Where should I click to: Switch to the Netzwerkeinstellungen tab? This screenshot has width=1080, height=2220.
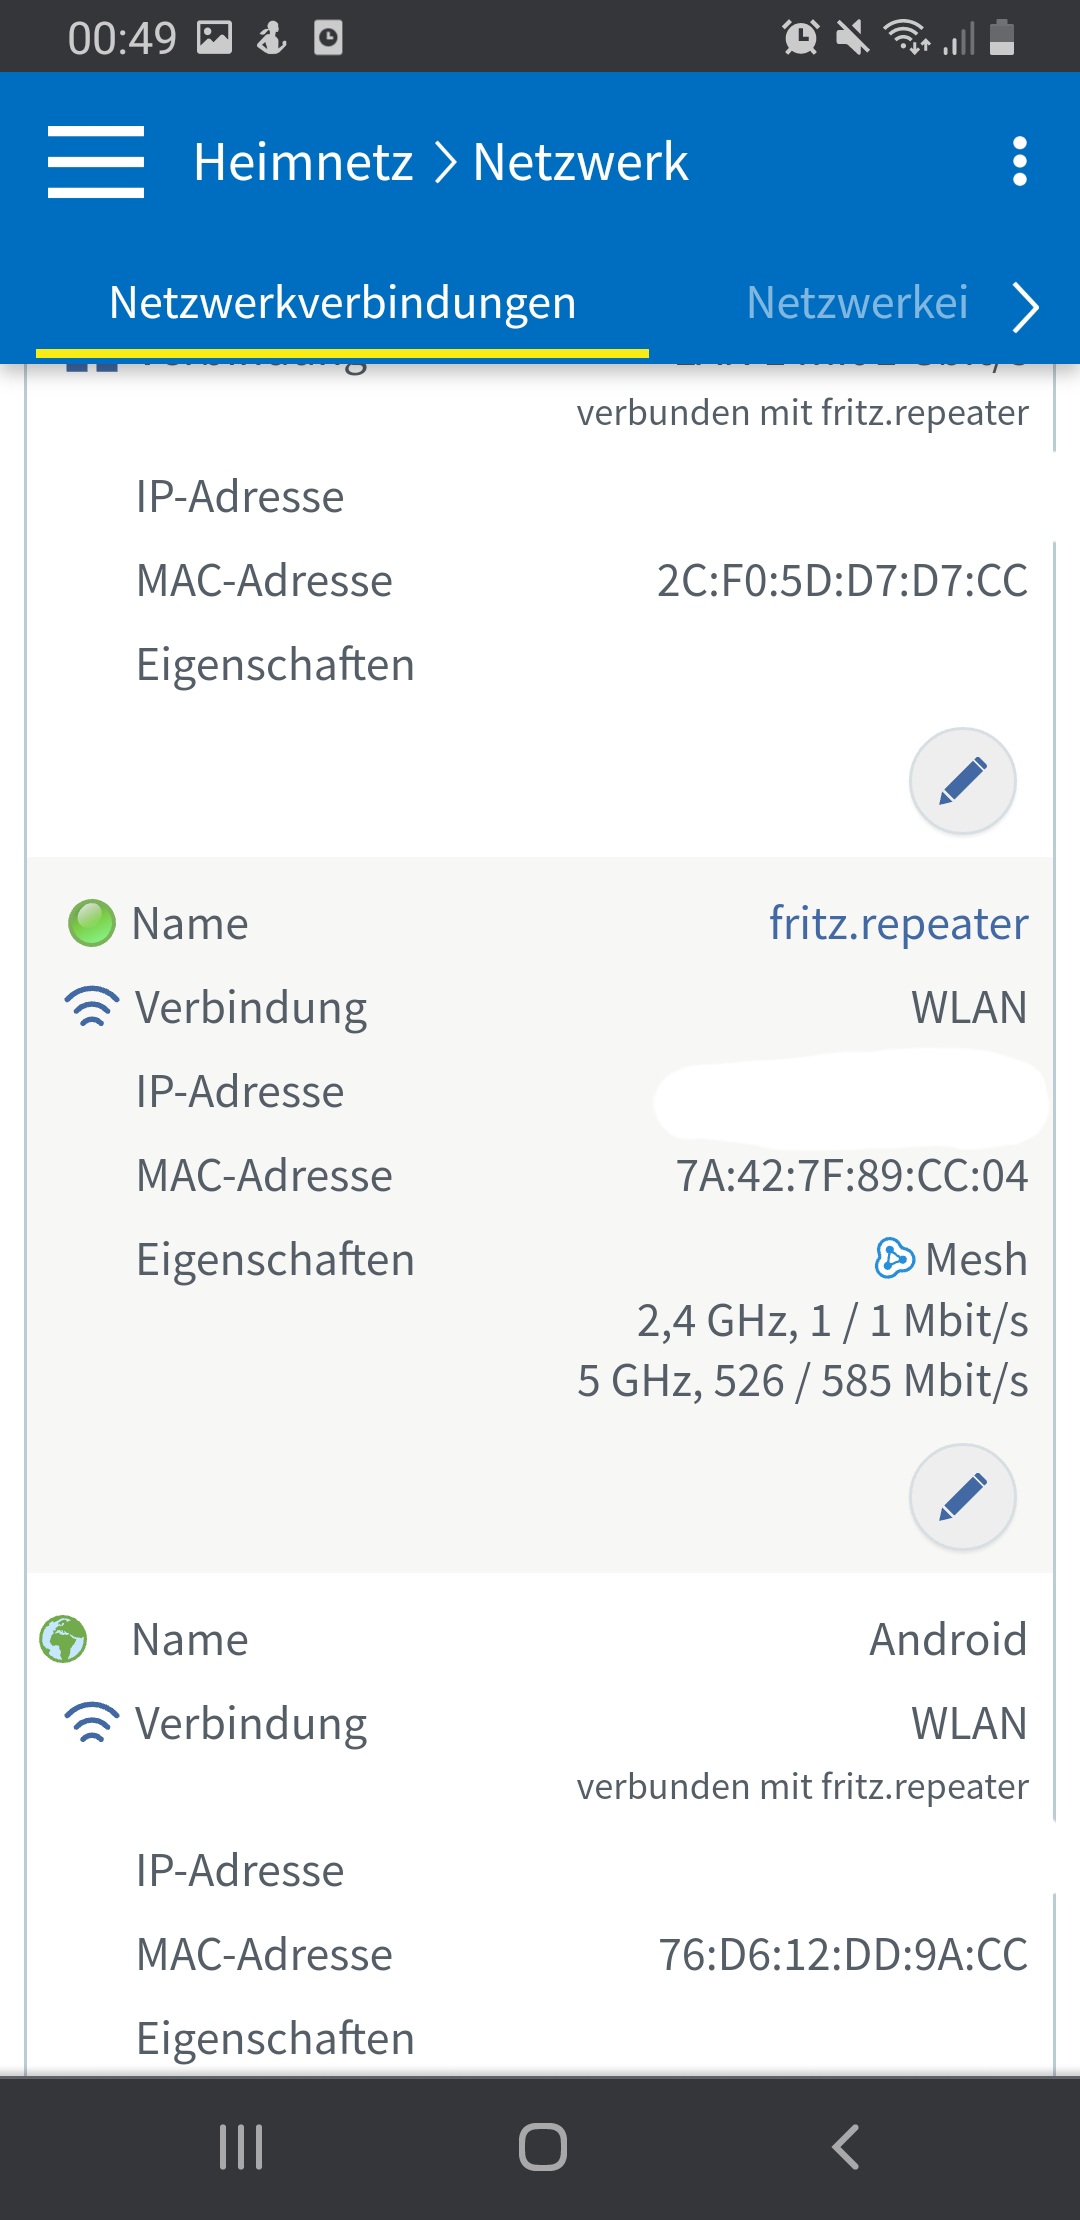pyautogui.click(x=857, y=303)
